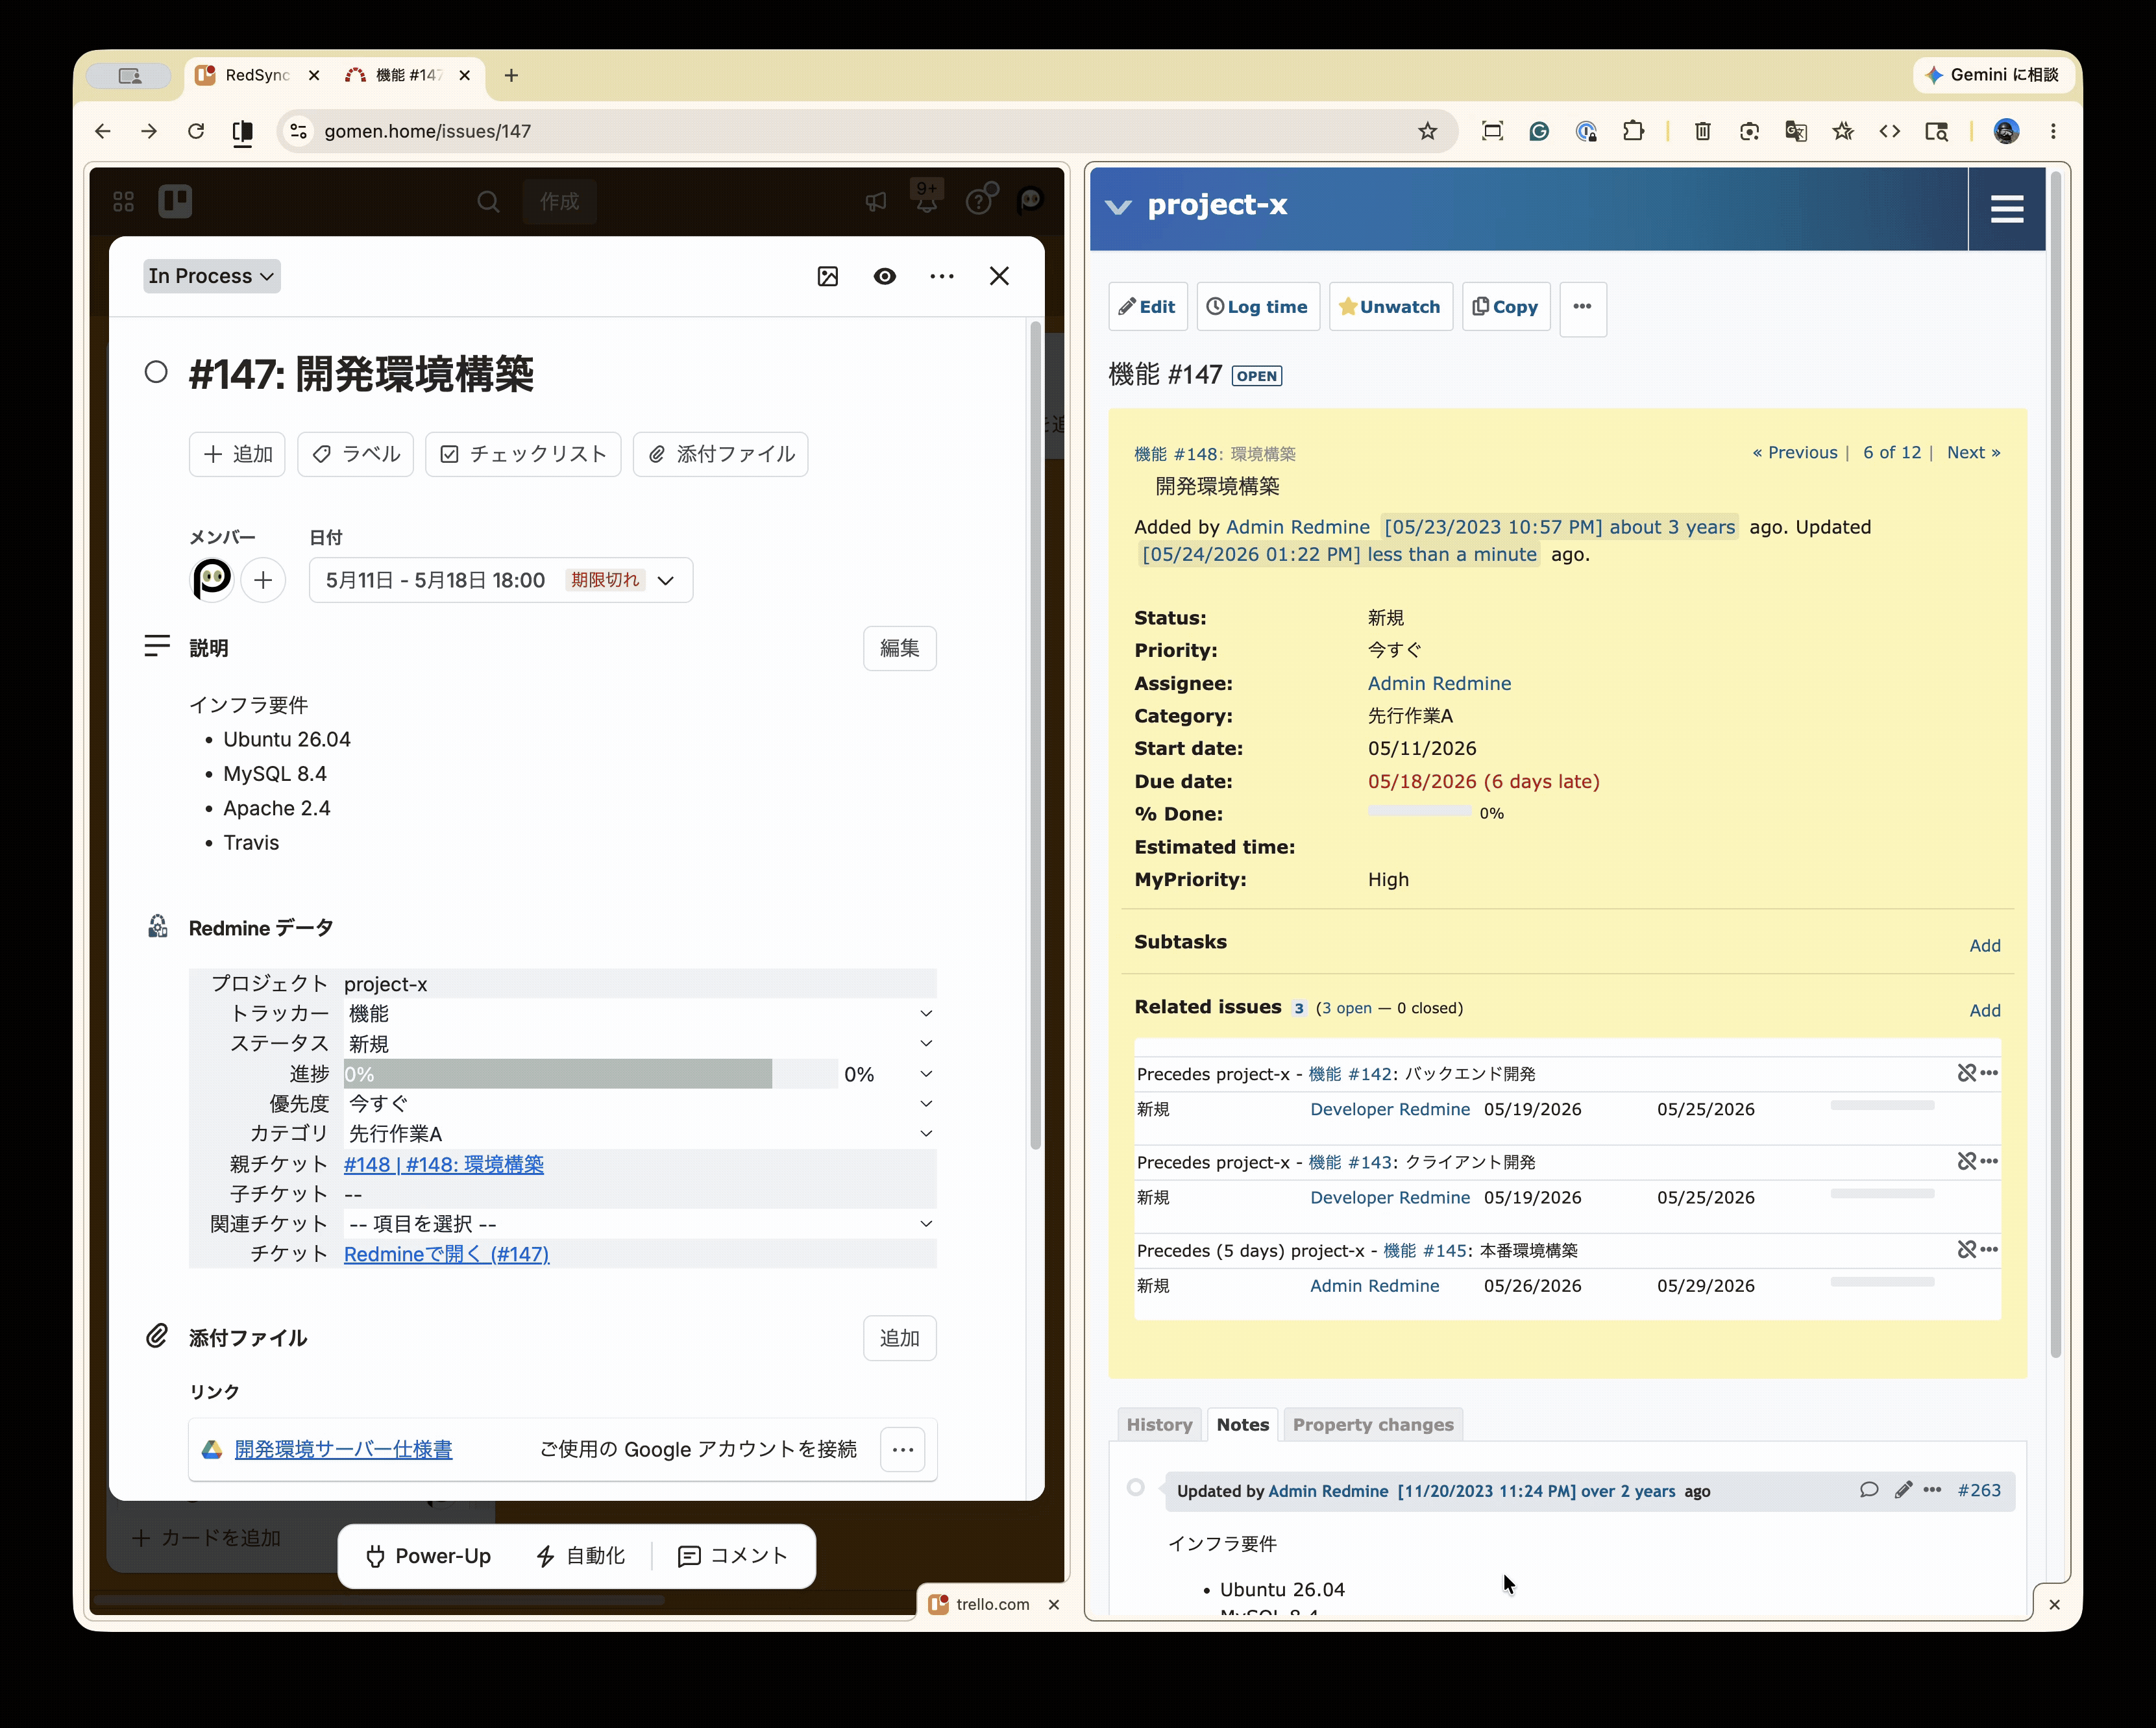Open parent ticket link #148 環境構築
This screenshot has width=2156, height=1728.
point(444,1164)
